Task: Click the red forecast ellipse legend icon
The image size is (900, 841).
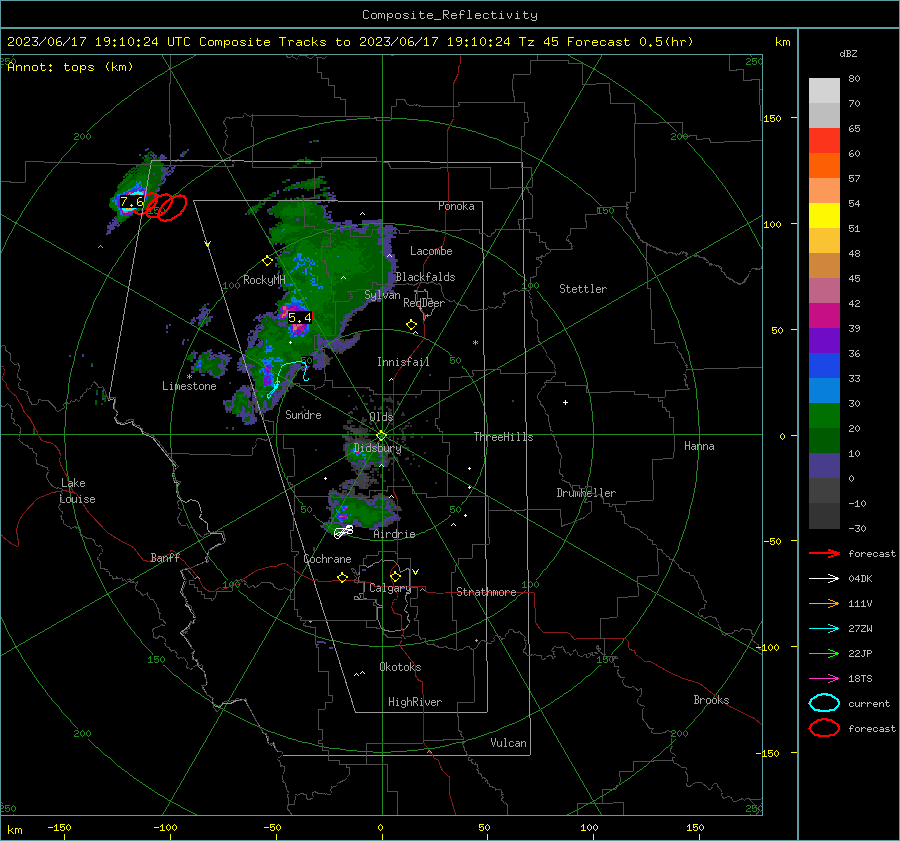Action: 824,728
